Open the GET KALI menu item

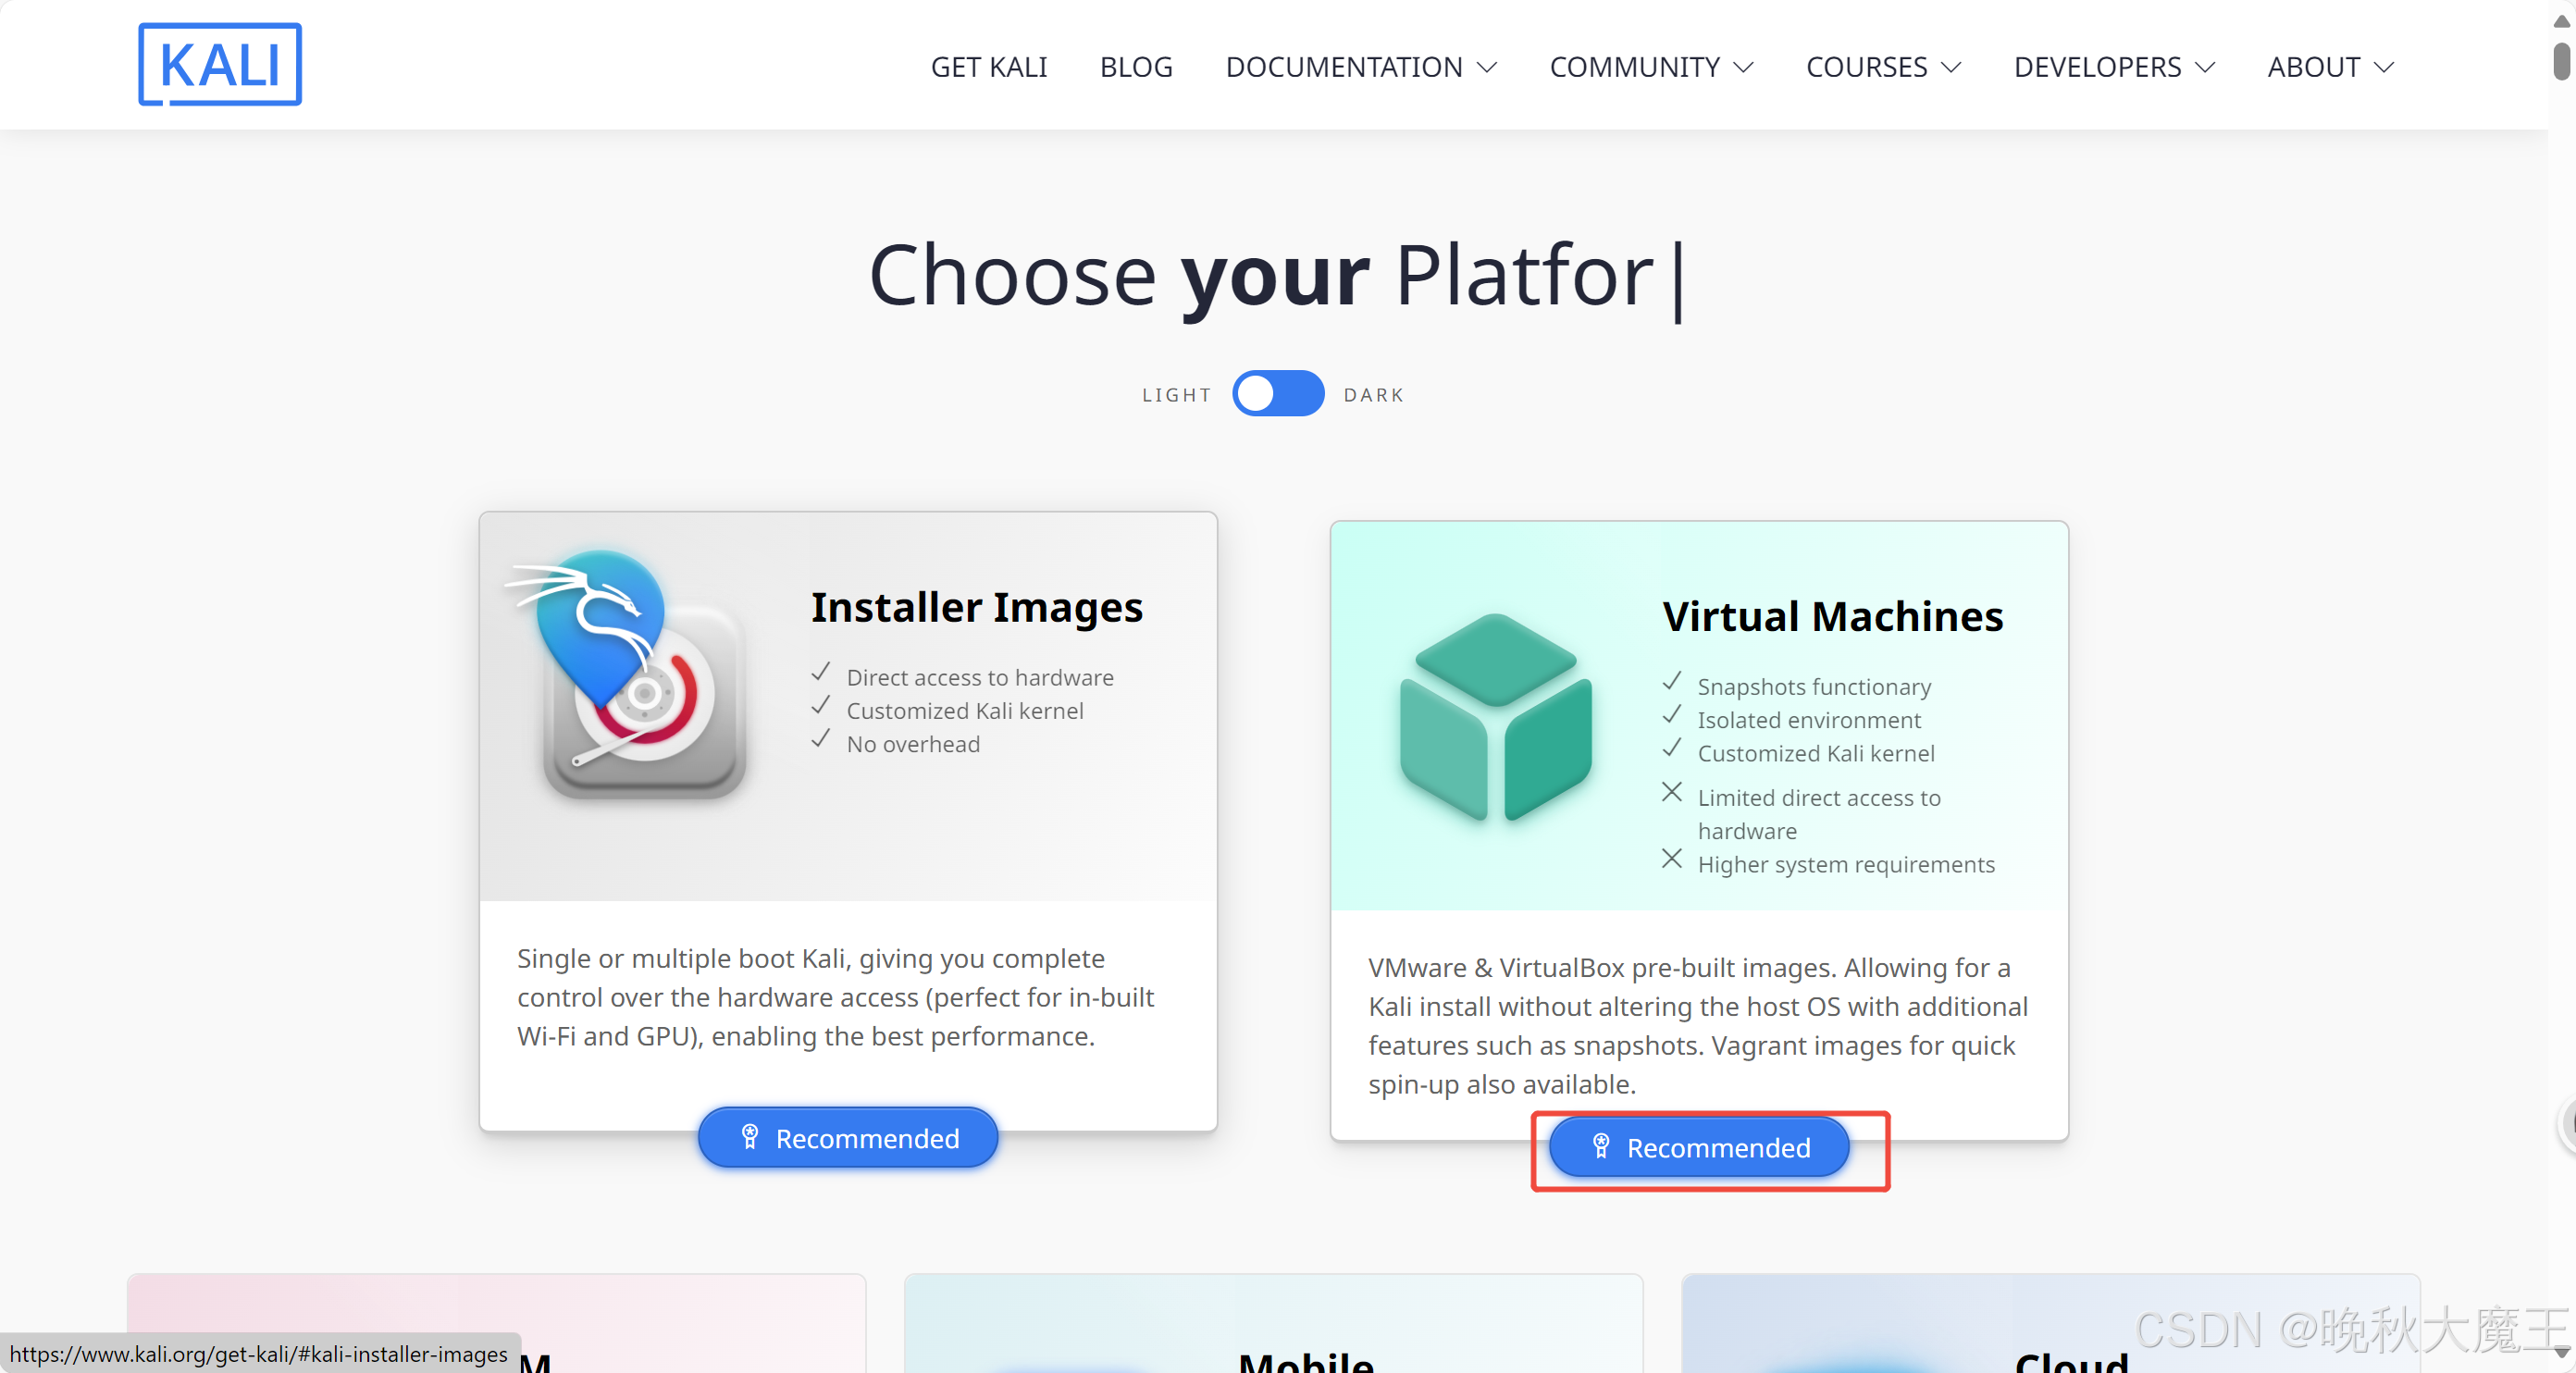coord(988,67)
